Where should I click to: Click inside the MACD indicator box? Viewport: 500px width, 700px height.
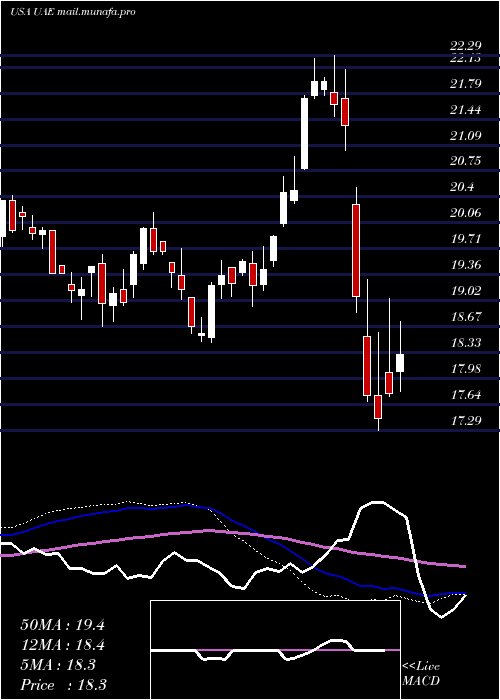275,650
